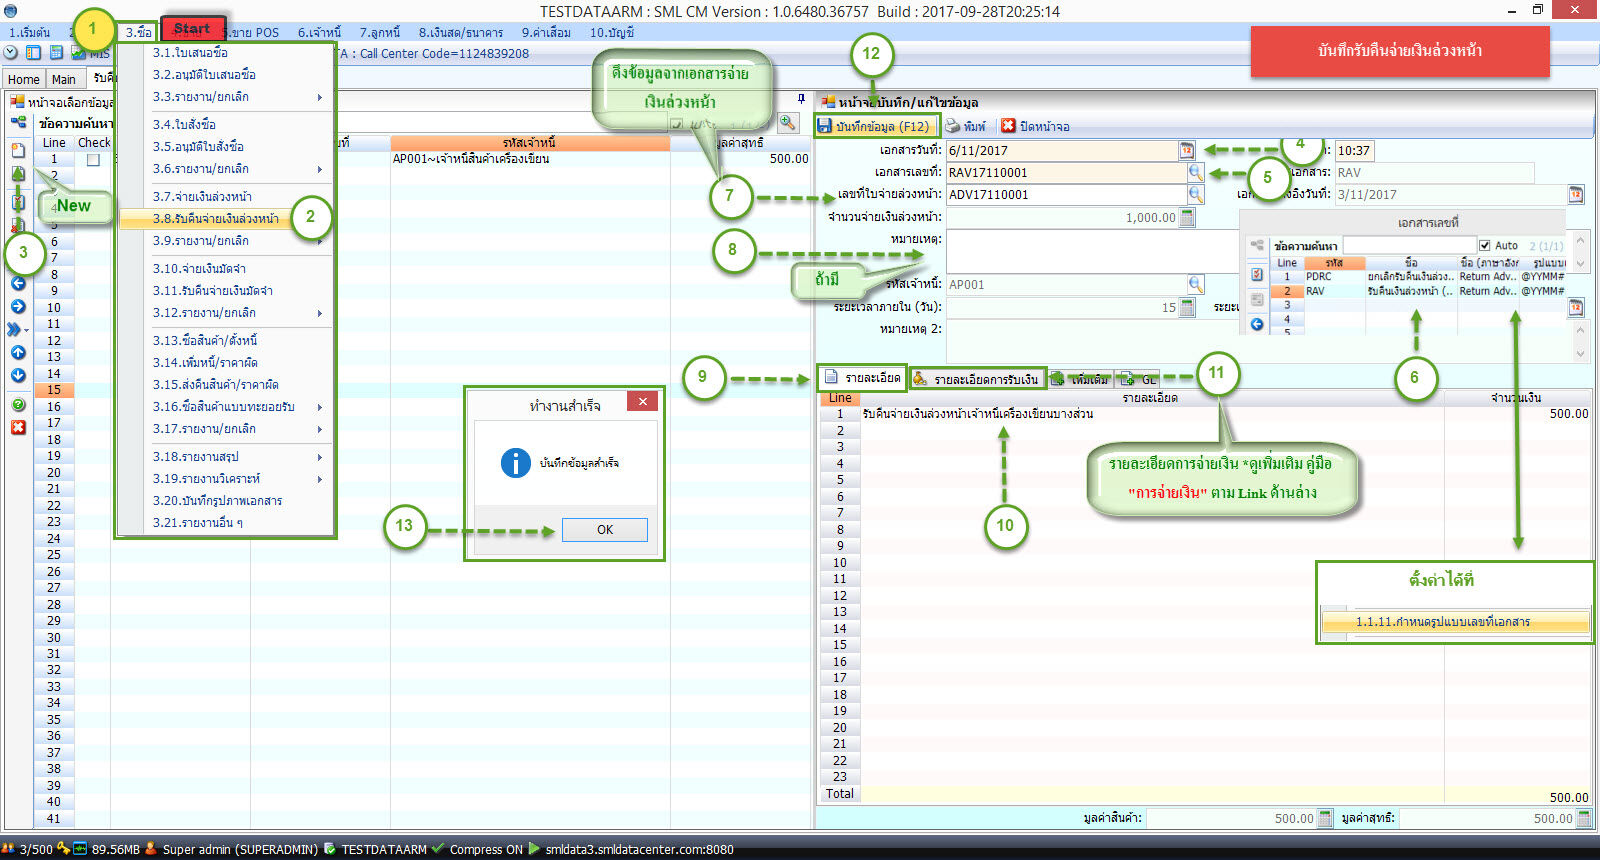Screen dimensions: 1600x860
Task: Click the blue back arrow in left toolbar
Action: tap(18, 284)
